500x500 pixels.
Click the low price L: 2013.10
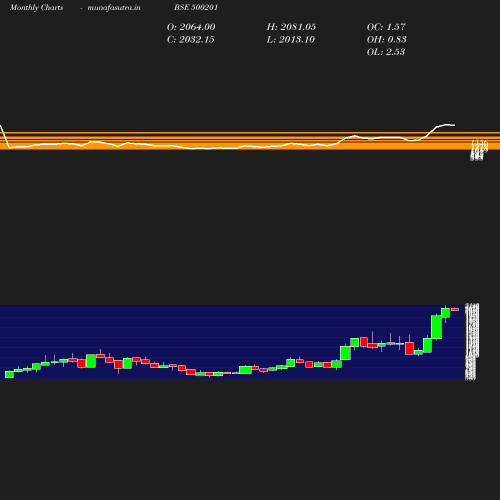tap(291, 39)
